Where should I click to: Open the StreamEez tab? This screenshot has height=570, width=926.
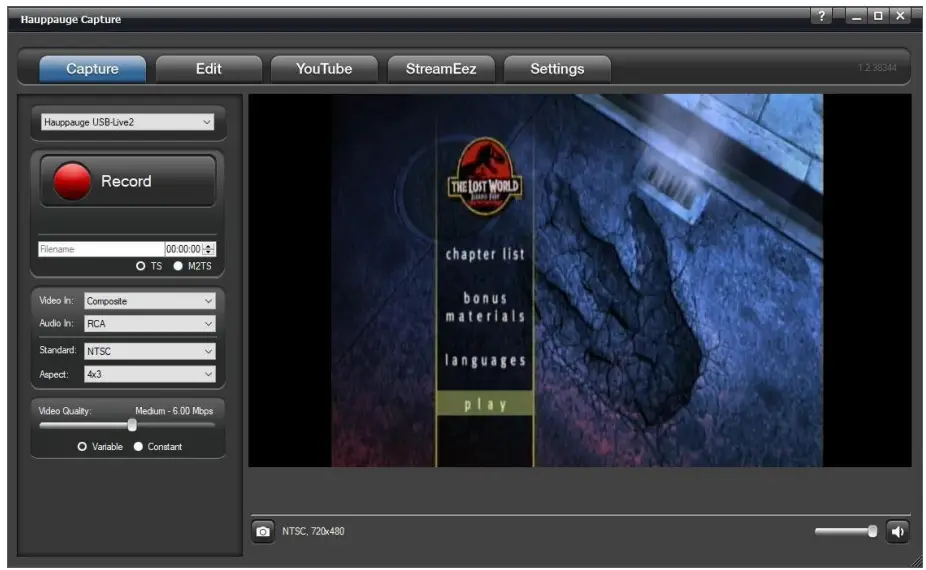[441, 69]
